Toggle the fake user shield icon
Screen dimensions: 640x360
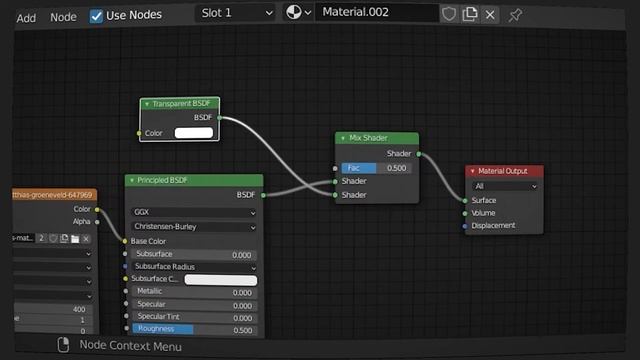click(x=449, y=14)
